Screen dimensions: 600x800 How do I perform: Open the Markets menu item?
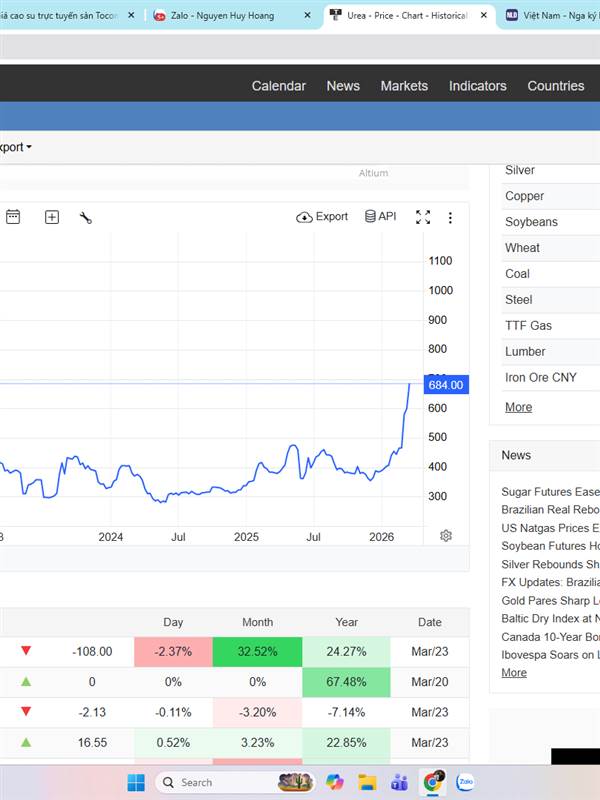point(404,86)
